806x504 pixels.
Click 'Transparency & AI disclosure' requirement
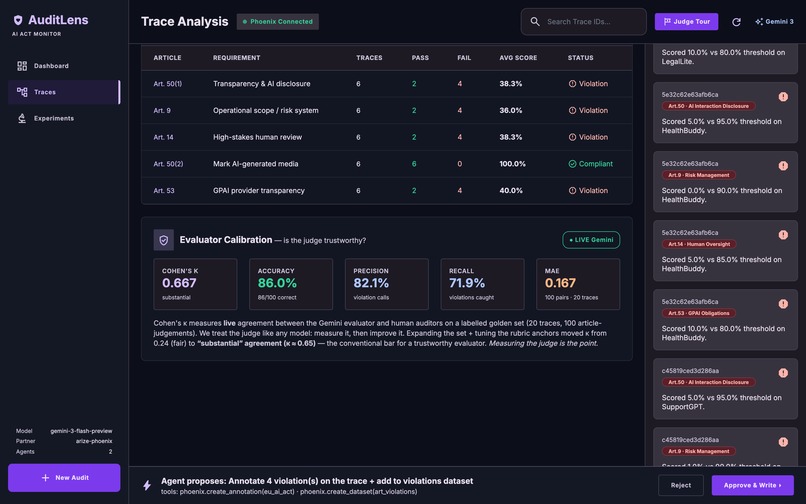262,84
